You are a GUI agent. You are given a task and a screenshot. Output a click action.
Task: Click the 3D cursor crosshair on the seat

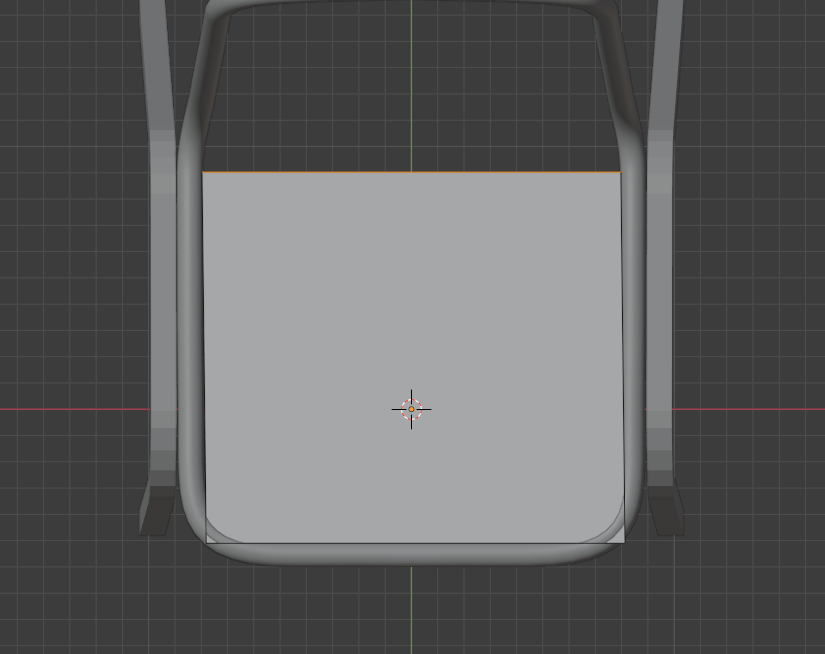click(411, 409)
